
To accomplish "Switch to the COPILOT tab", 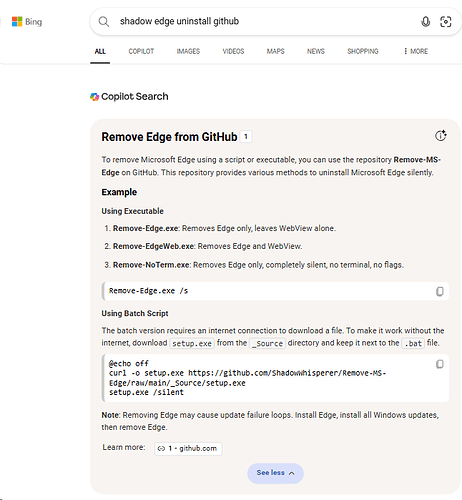I will [141, 51].
